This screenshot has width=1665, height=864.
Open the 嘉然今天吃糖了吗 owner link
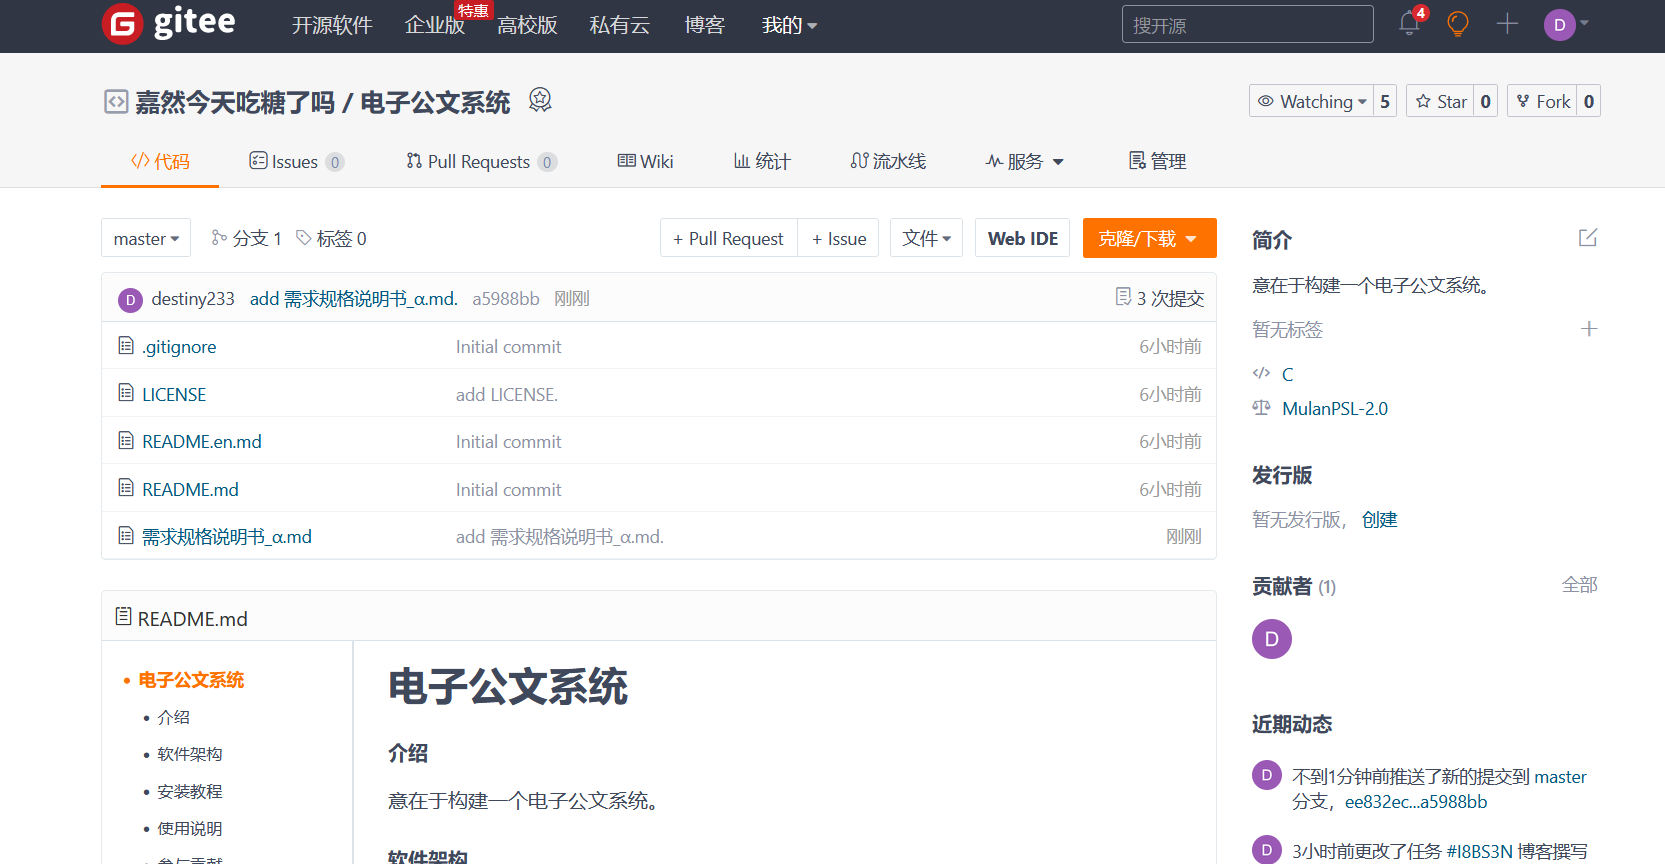(x=235, y=102)
